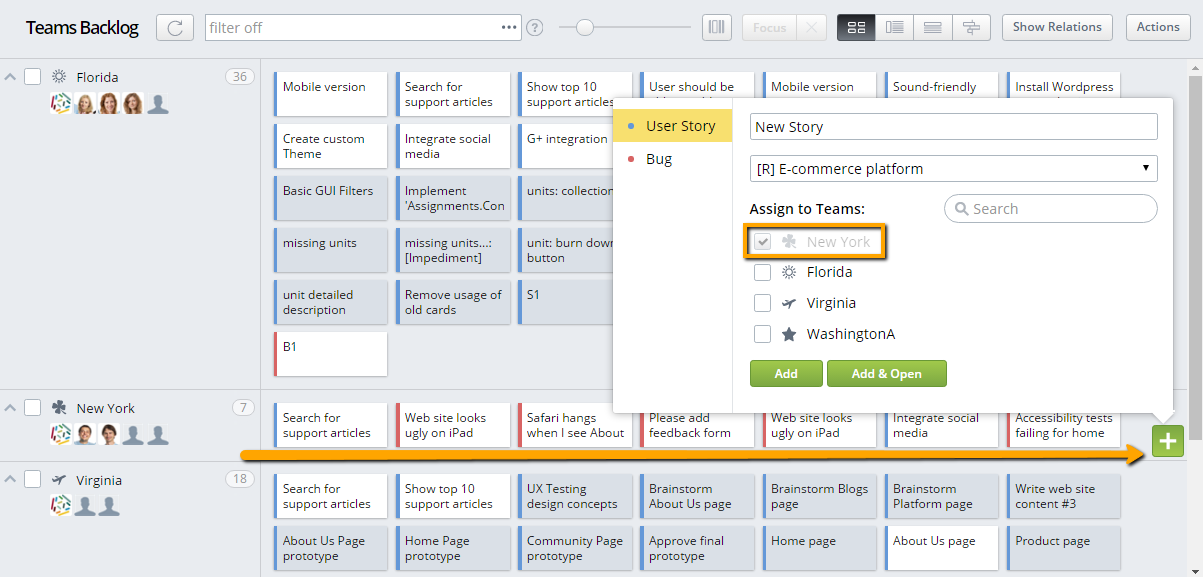
Task: Open the filter help question mark icon
Action: point(534,27)
